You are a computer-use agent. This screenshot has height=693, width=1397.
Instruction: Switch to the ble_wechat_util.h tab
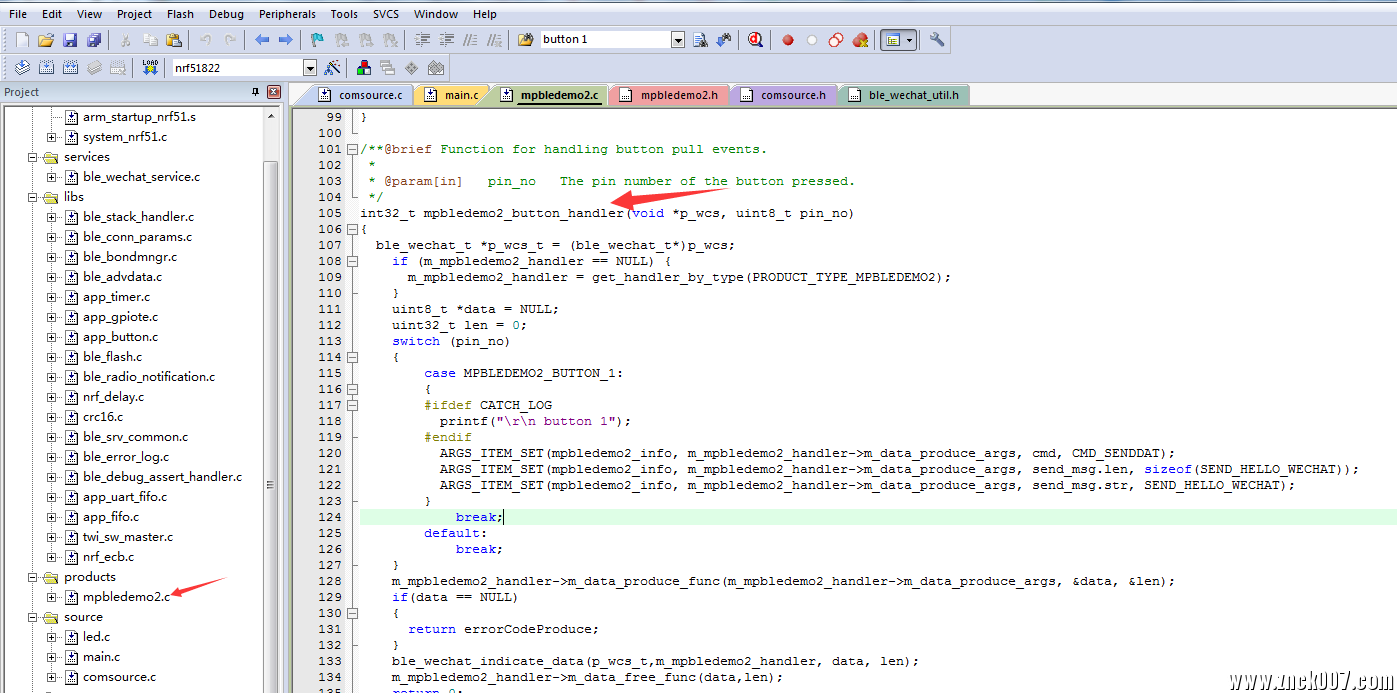905,95
